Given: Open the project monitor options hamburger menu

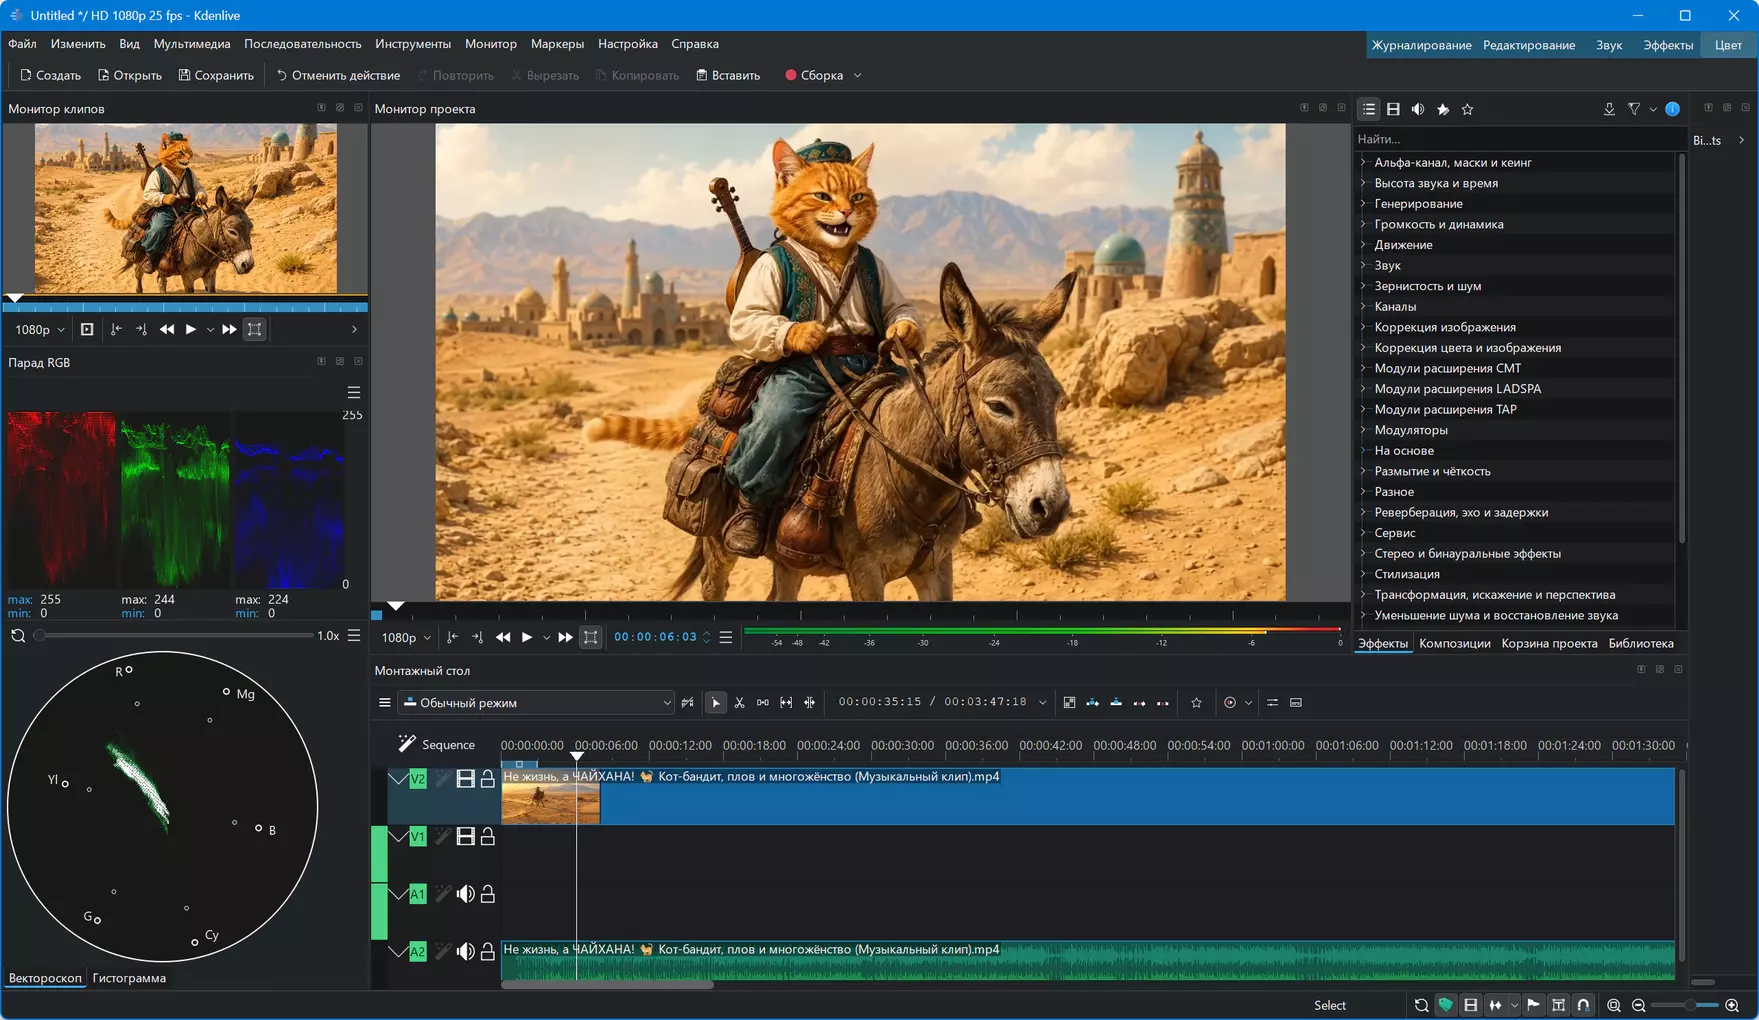Looking at the screenshot, I should click(x=726, y=637).
